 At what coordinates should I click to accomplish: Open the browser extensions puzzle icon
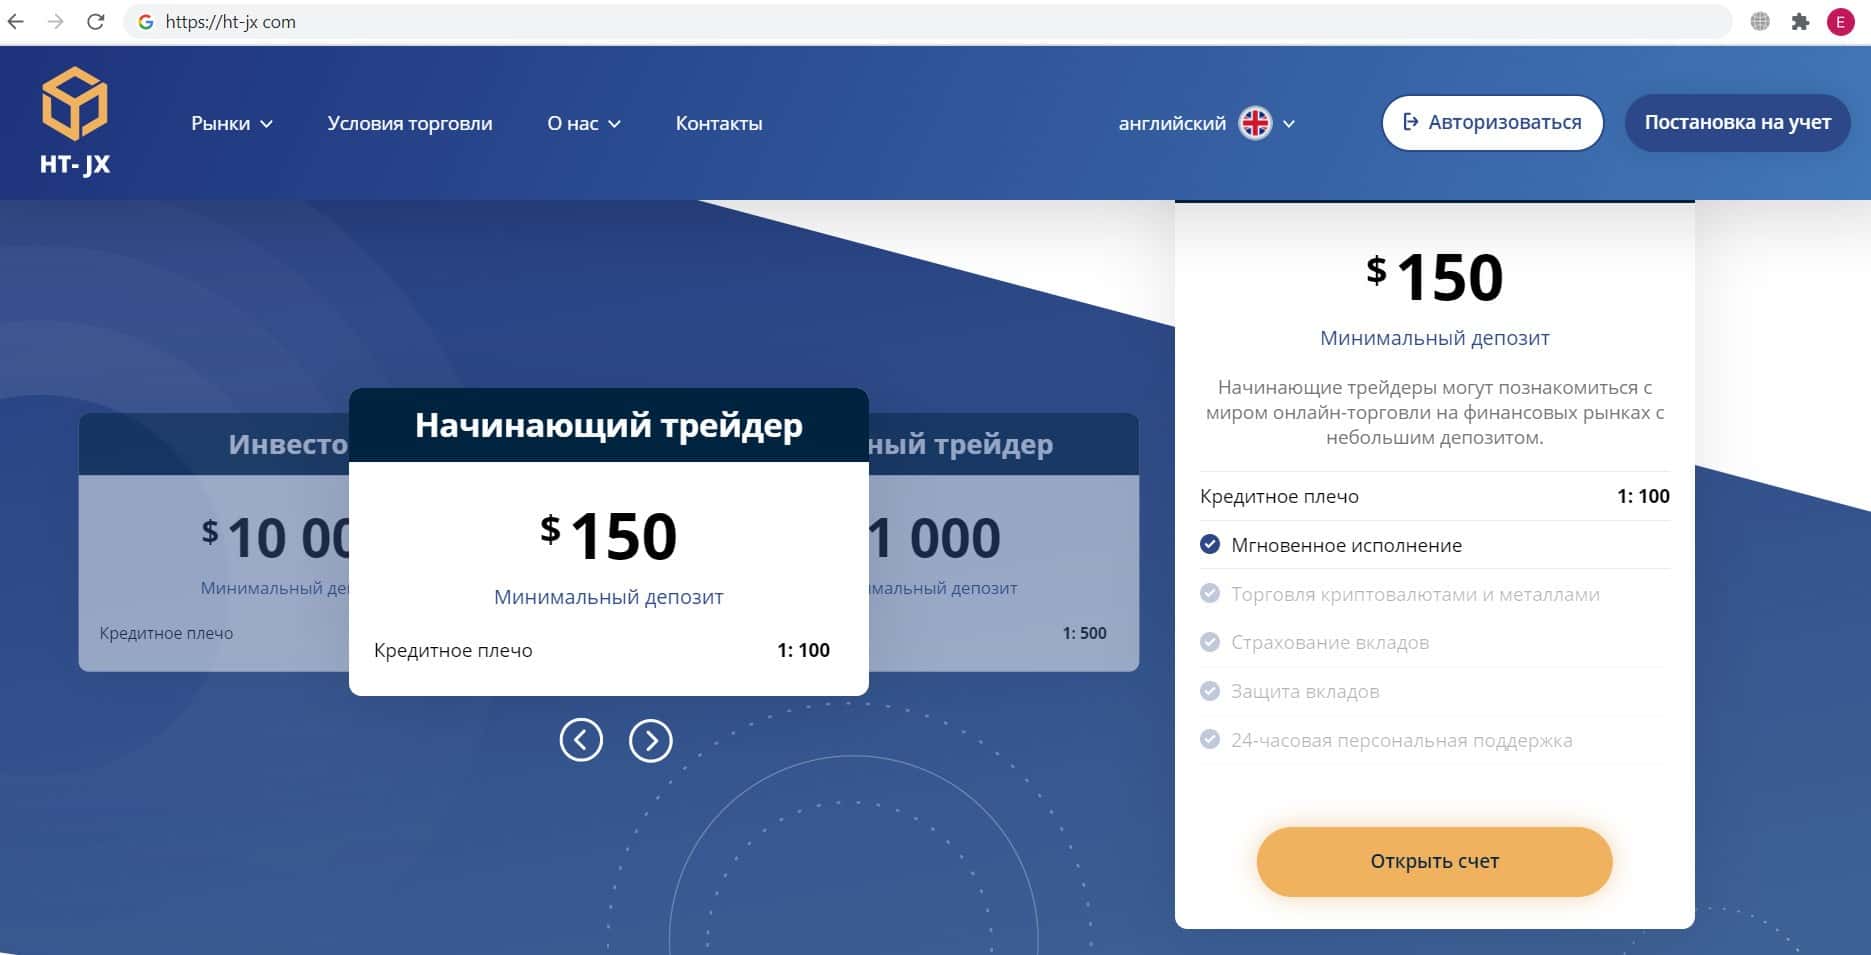(1800, 21)
